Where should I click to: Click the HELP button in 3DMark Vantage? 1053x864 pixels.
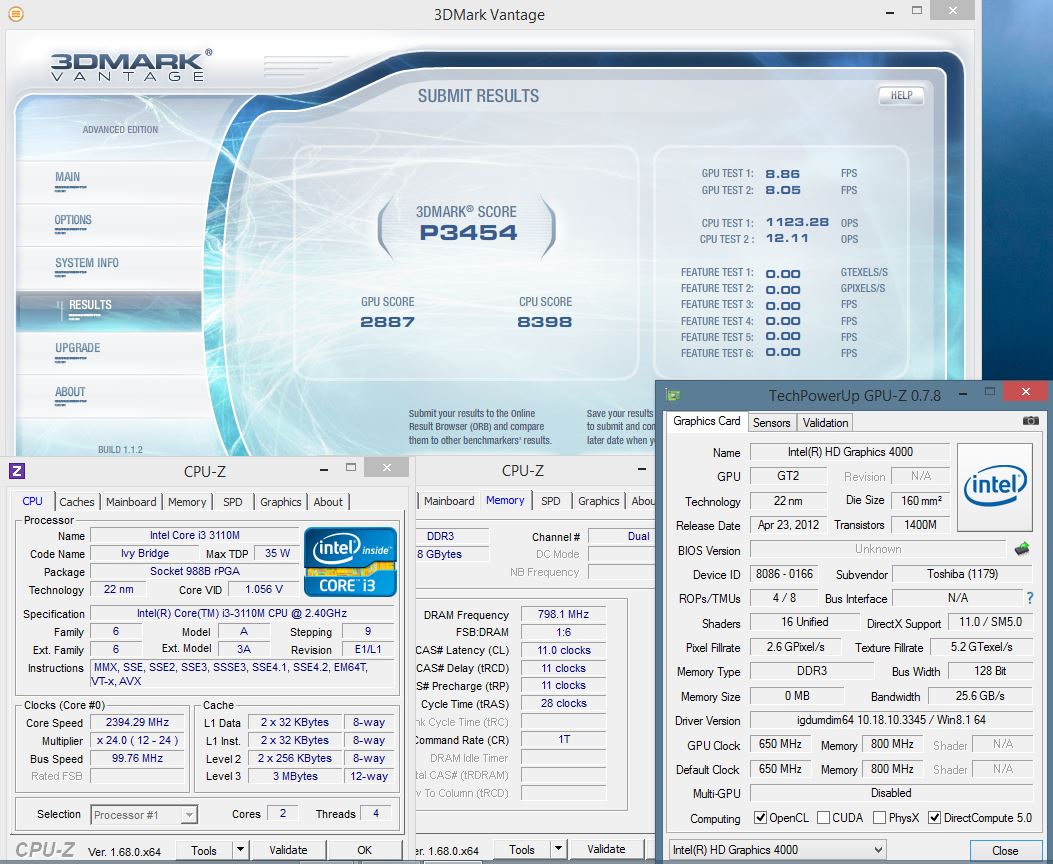tap(901, 95)
